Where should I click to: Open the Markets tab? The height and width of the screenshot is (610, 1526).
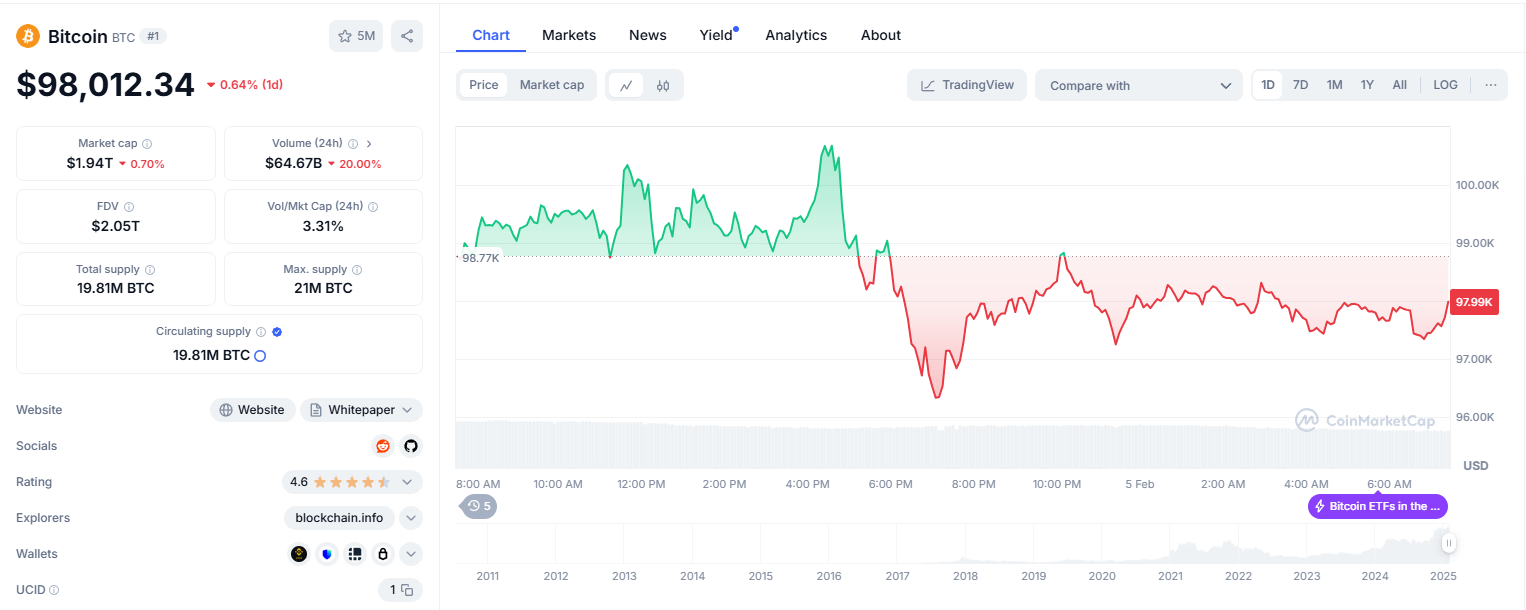pyautogui.click(x=569, y=35)
